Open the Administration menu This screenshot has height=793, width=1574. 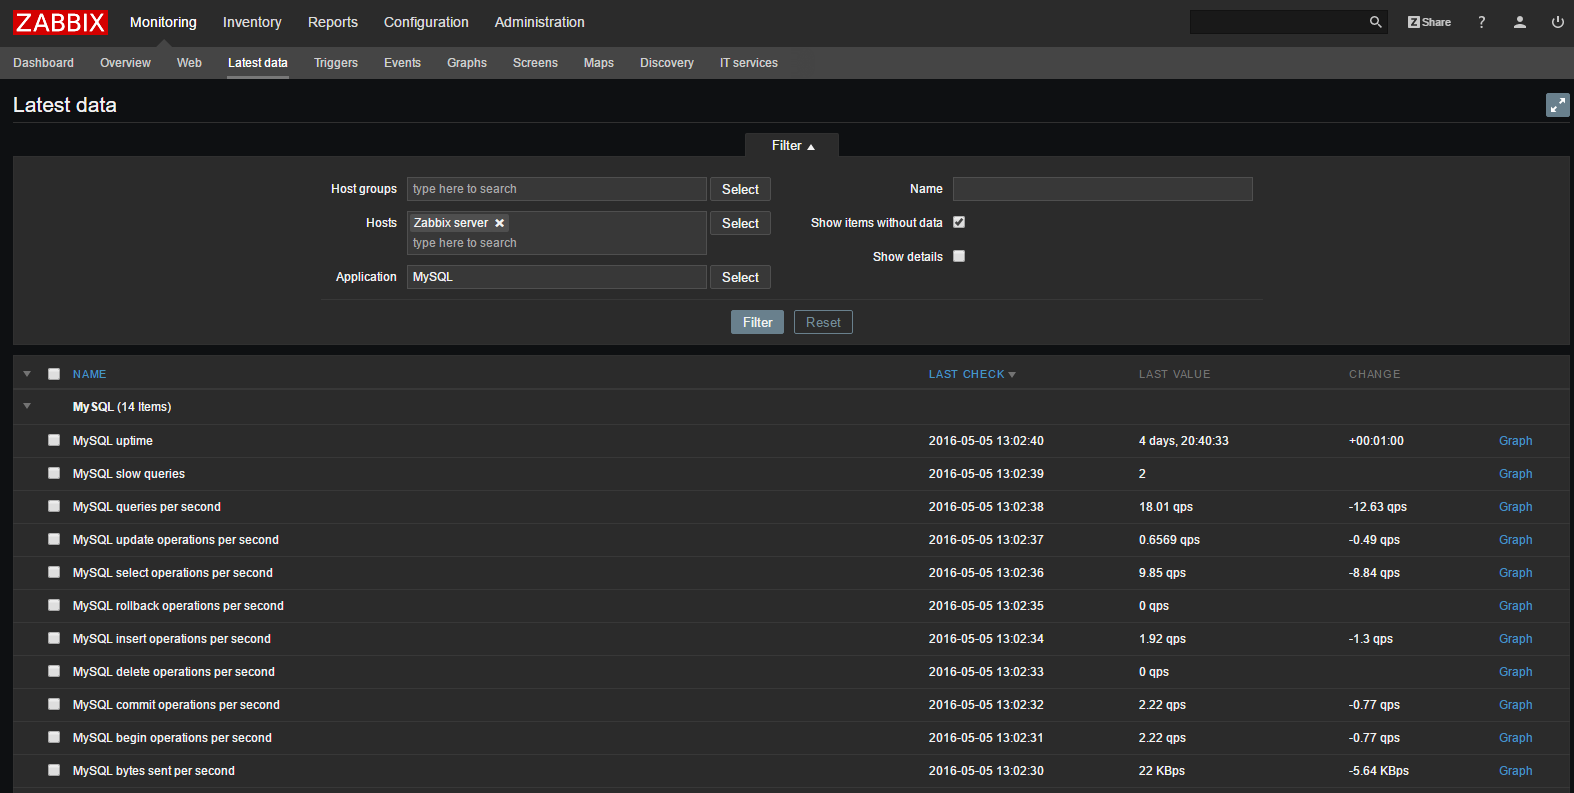(540, 22)
